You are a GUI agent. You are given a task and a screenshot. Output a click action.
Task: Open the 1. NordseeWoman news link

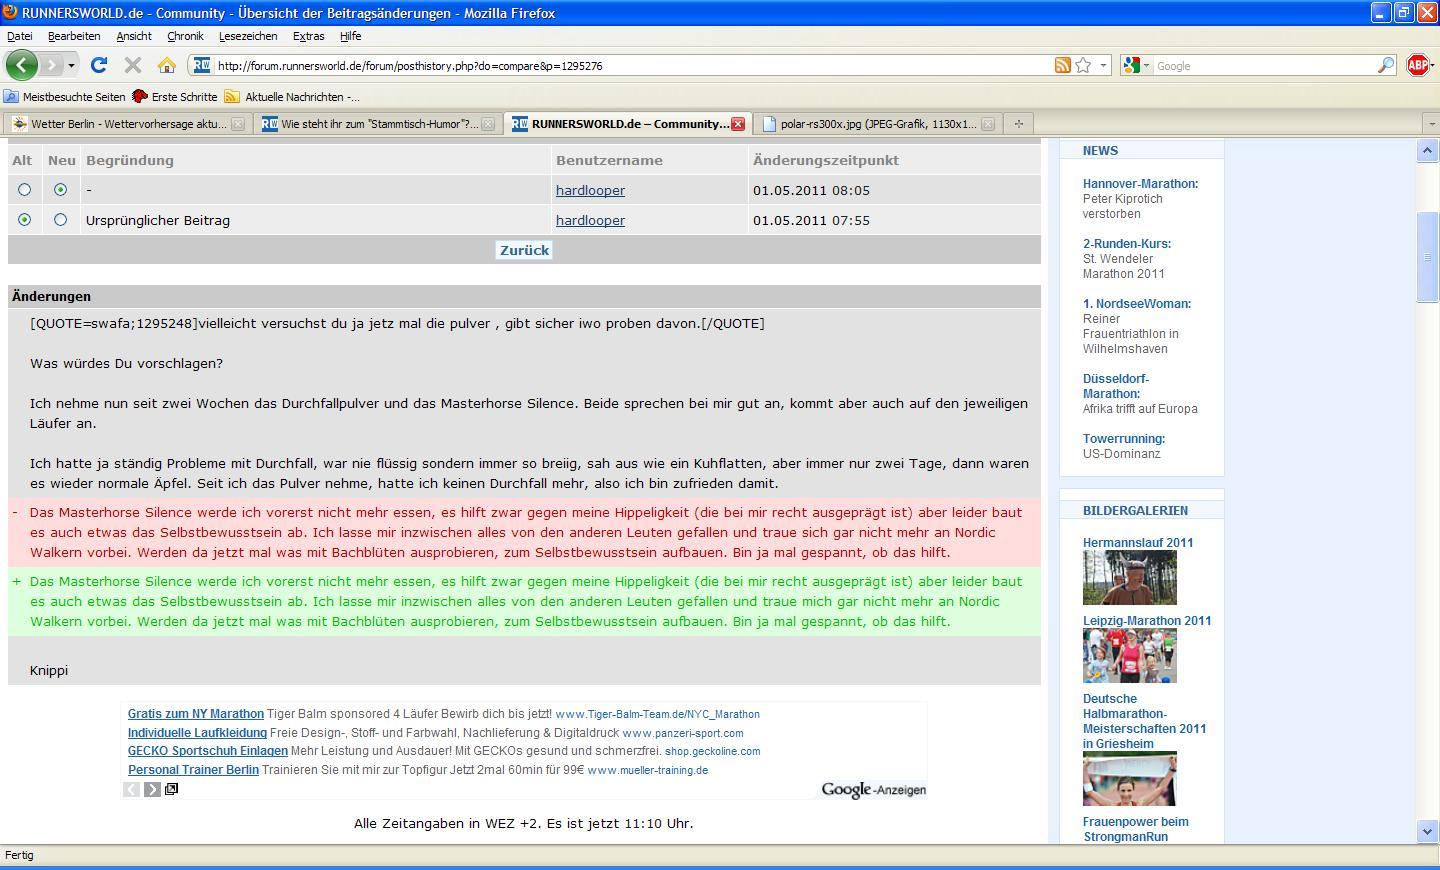tap(1137, 304)
